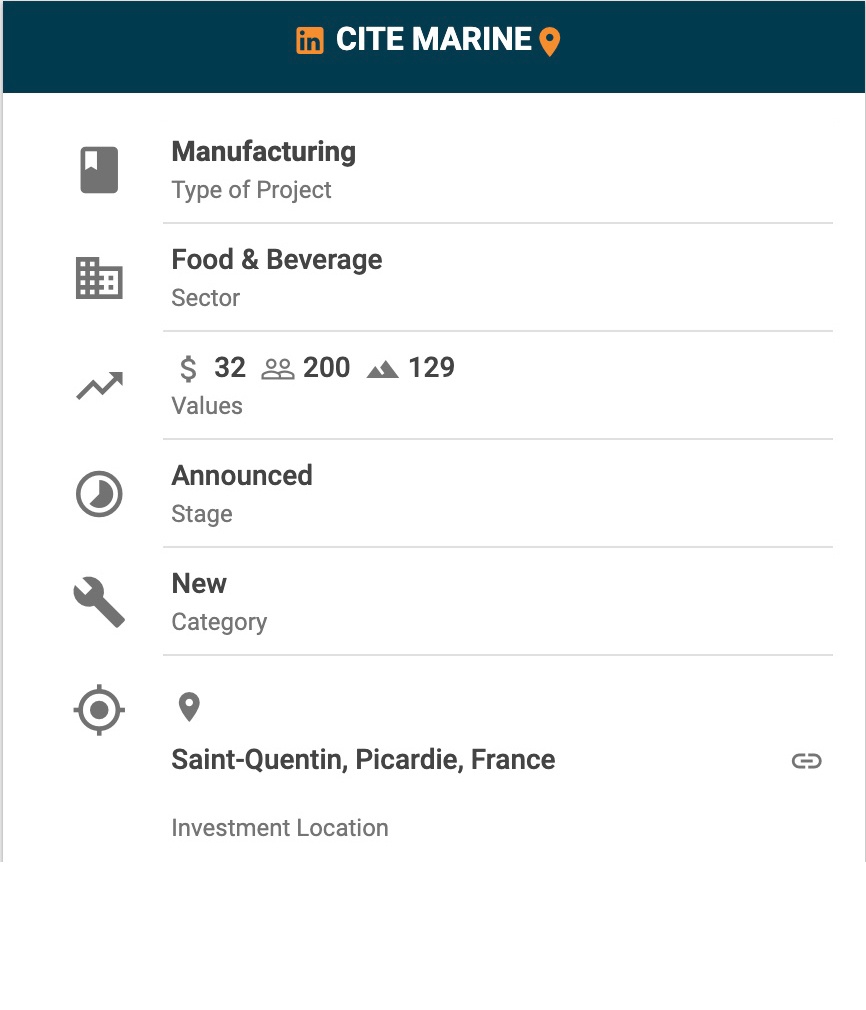Viewport: 866px width, 1010px height.
Task: Click the crosshair target icon for location
Action: (99, 711)
